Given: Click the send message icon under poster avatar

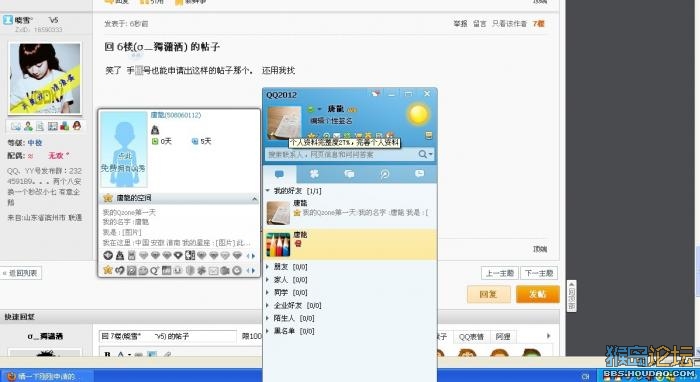Looking at the screenshot, I should [x=16, y=126].
